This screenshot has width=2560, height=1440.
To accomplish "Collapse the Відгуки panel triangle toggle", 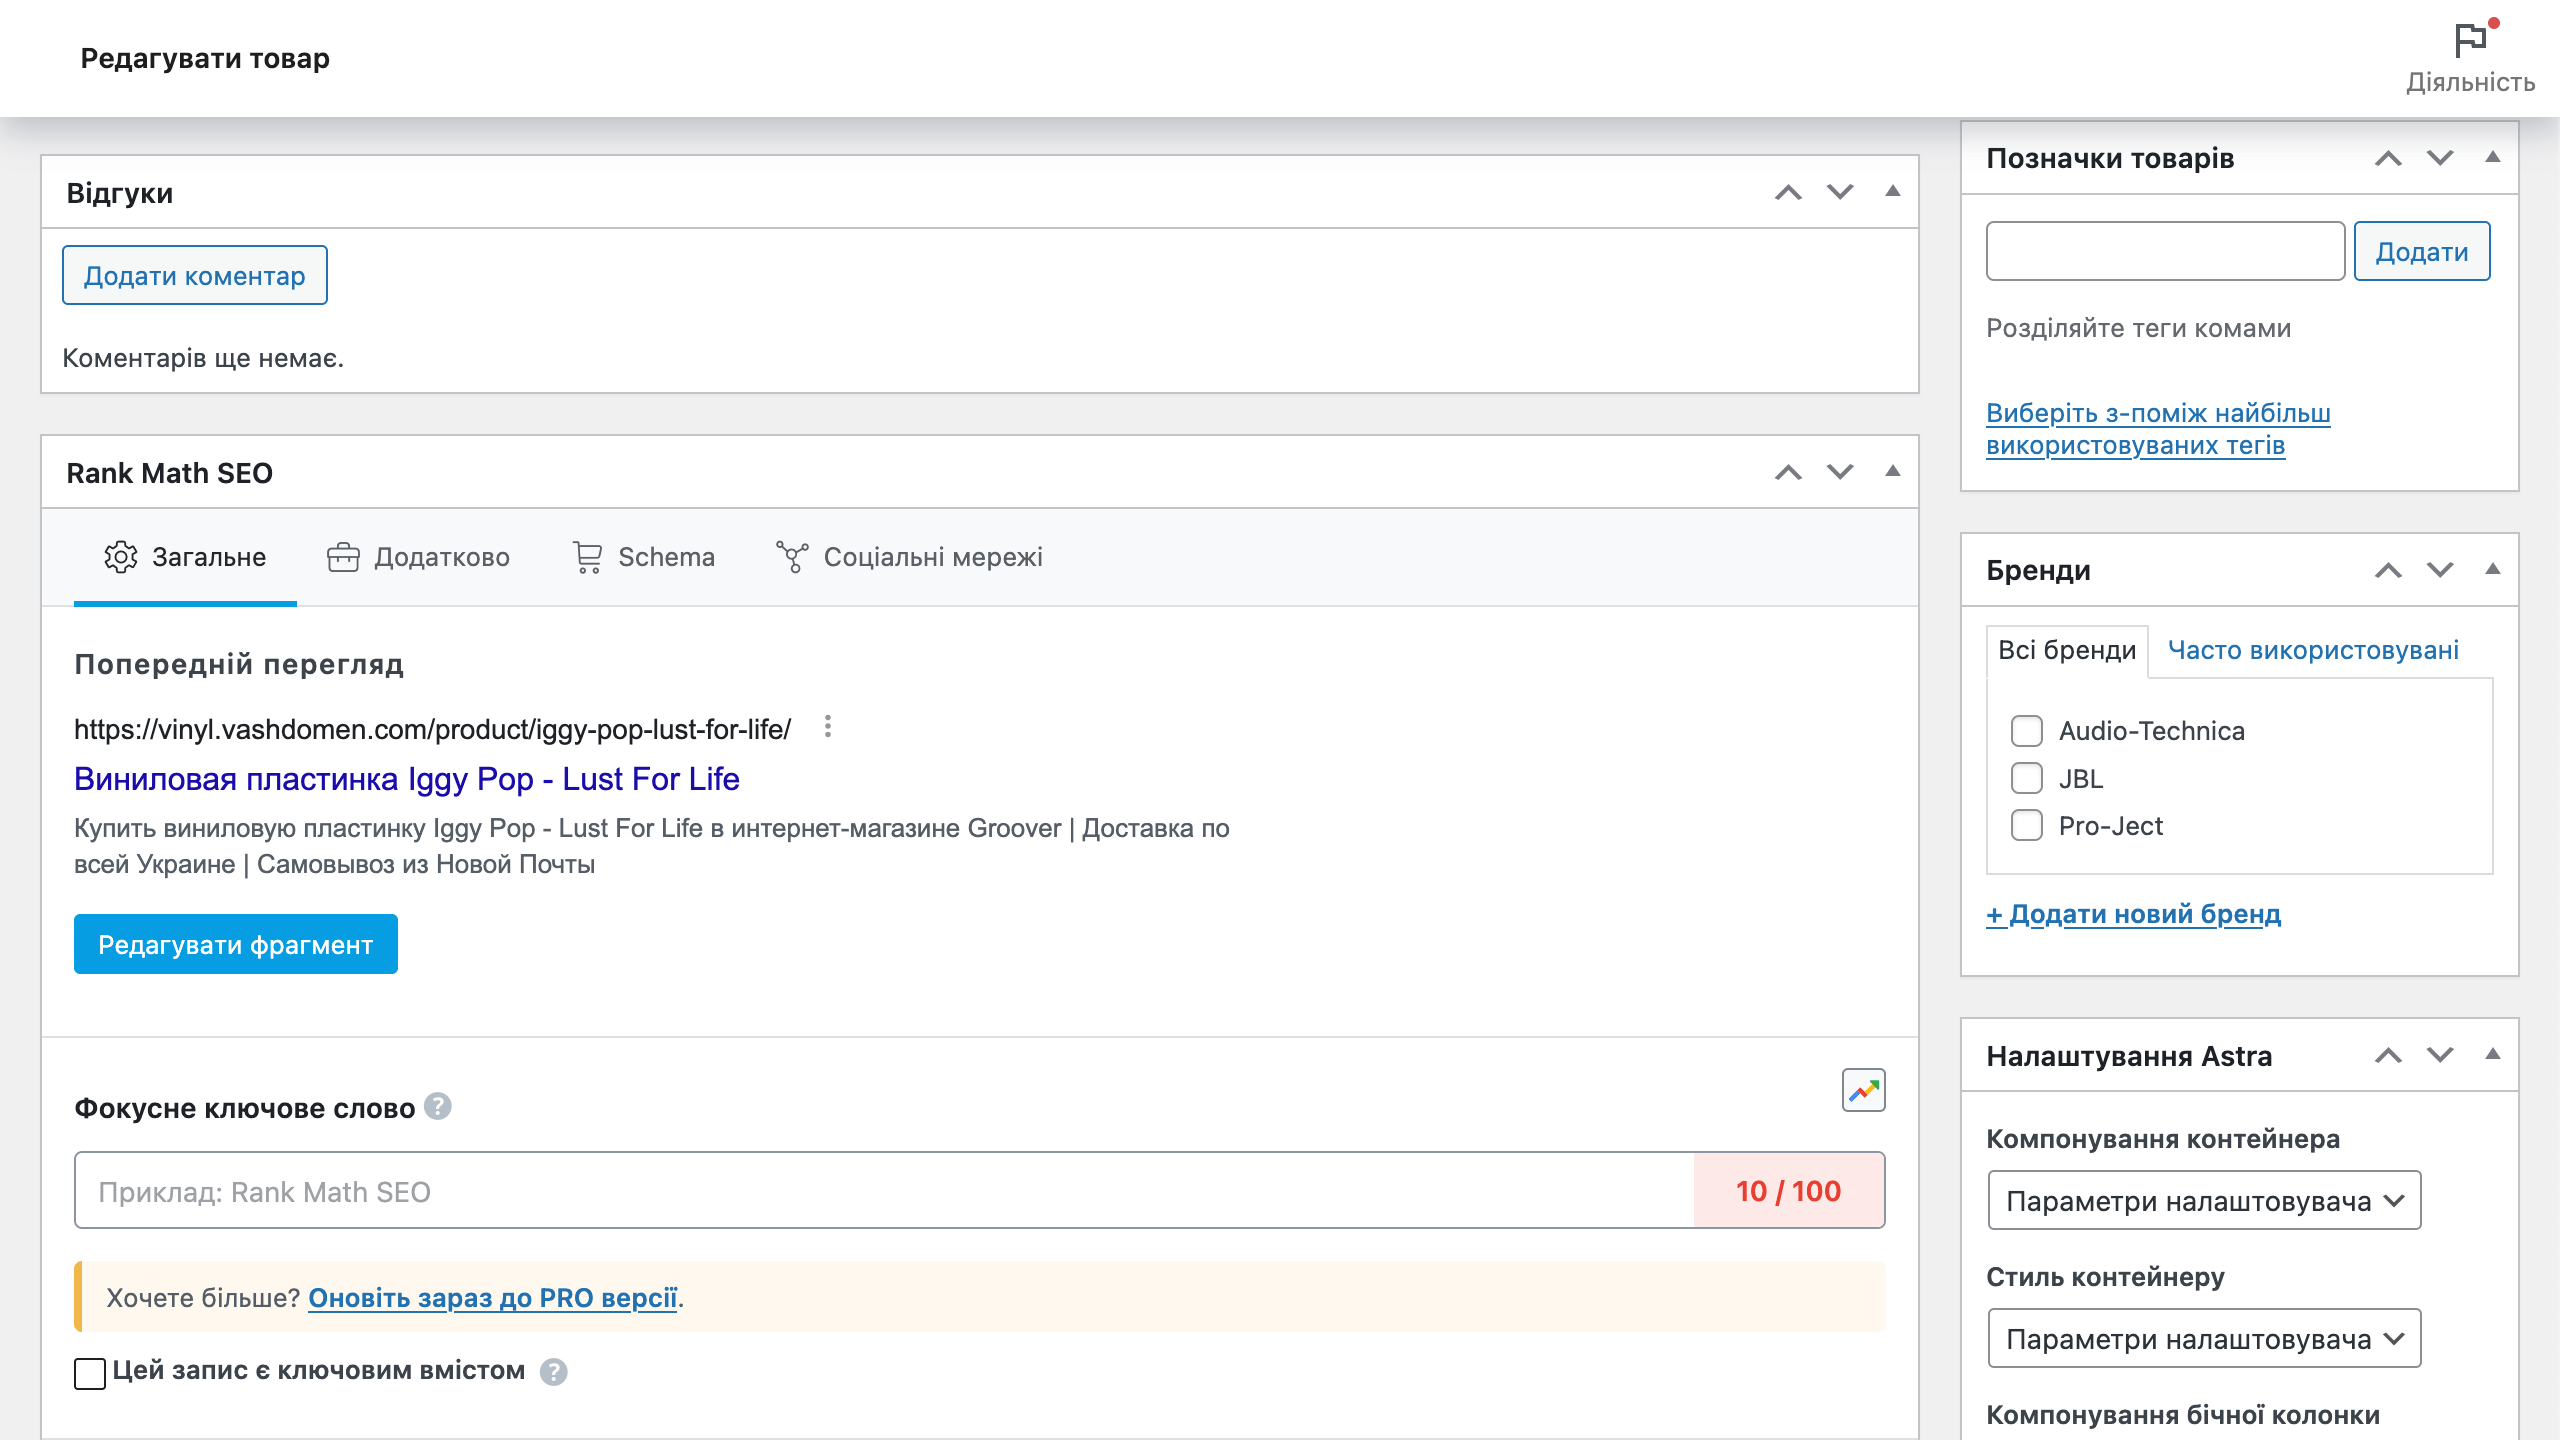I will coord(1892,191).
